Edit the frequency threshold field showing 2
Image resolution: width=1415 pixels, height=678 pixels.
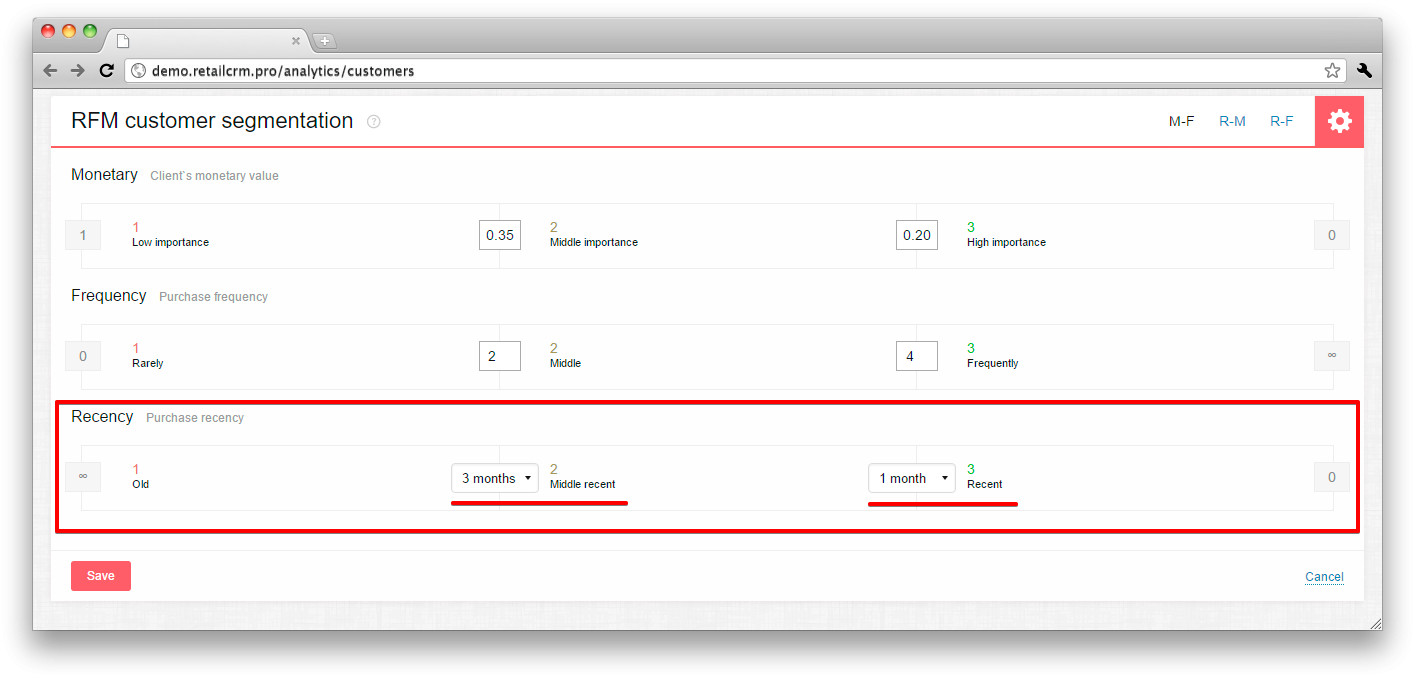tap(500, 356)
